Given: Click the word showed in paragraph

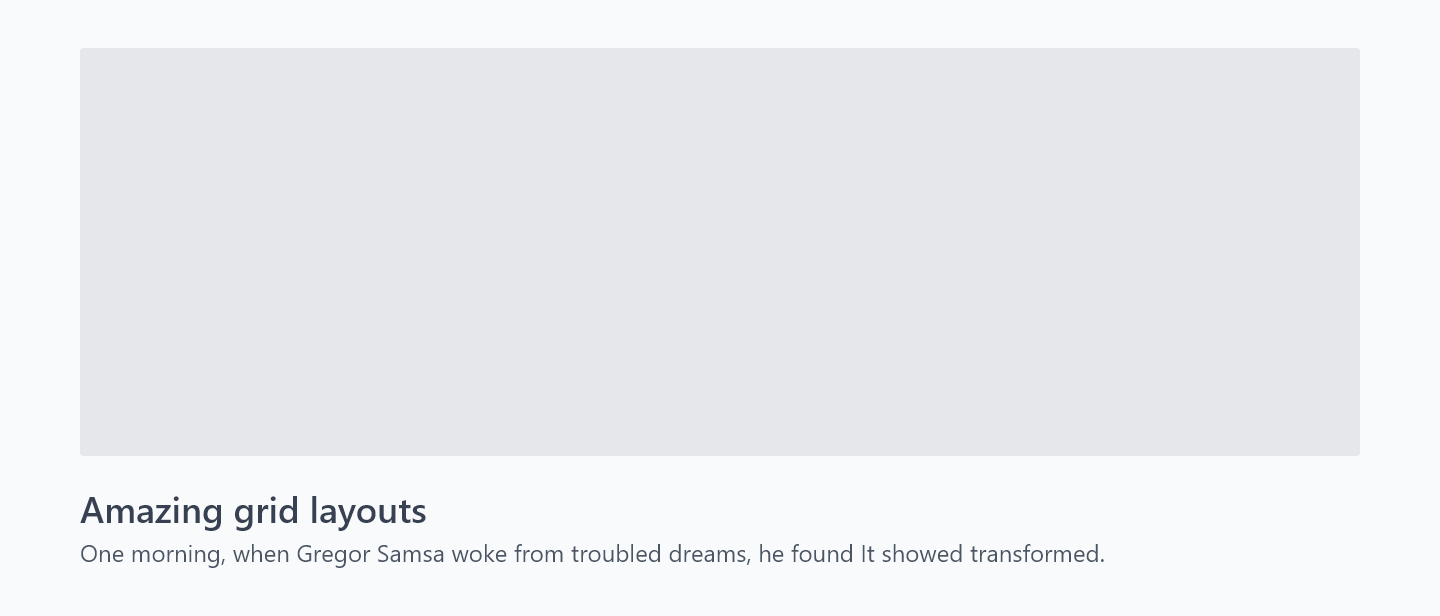Looking at the screenshot, I should tap(922, 554).
